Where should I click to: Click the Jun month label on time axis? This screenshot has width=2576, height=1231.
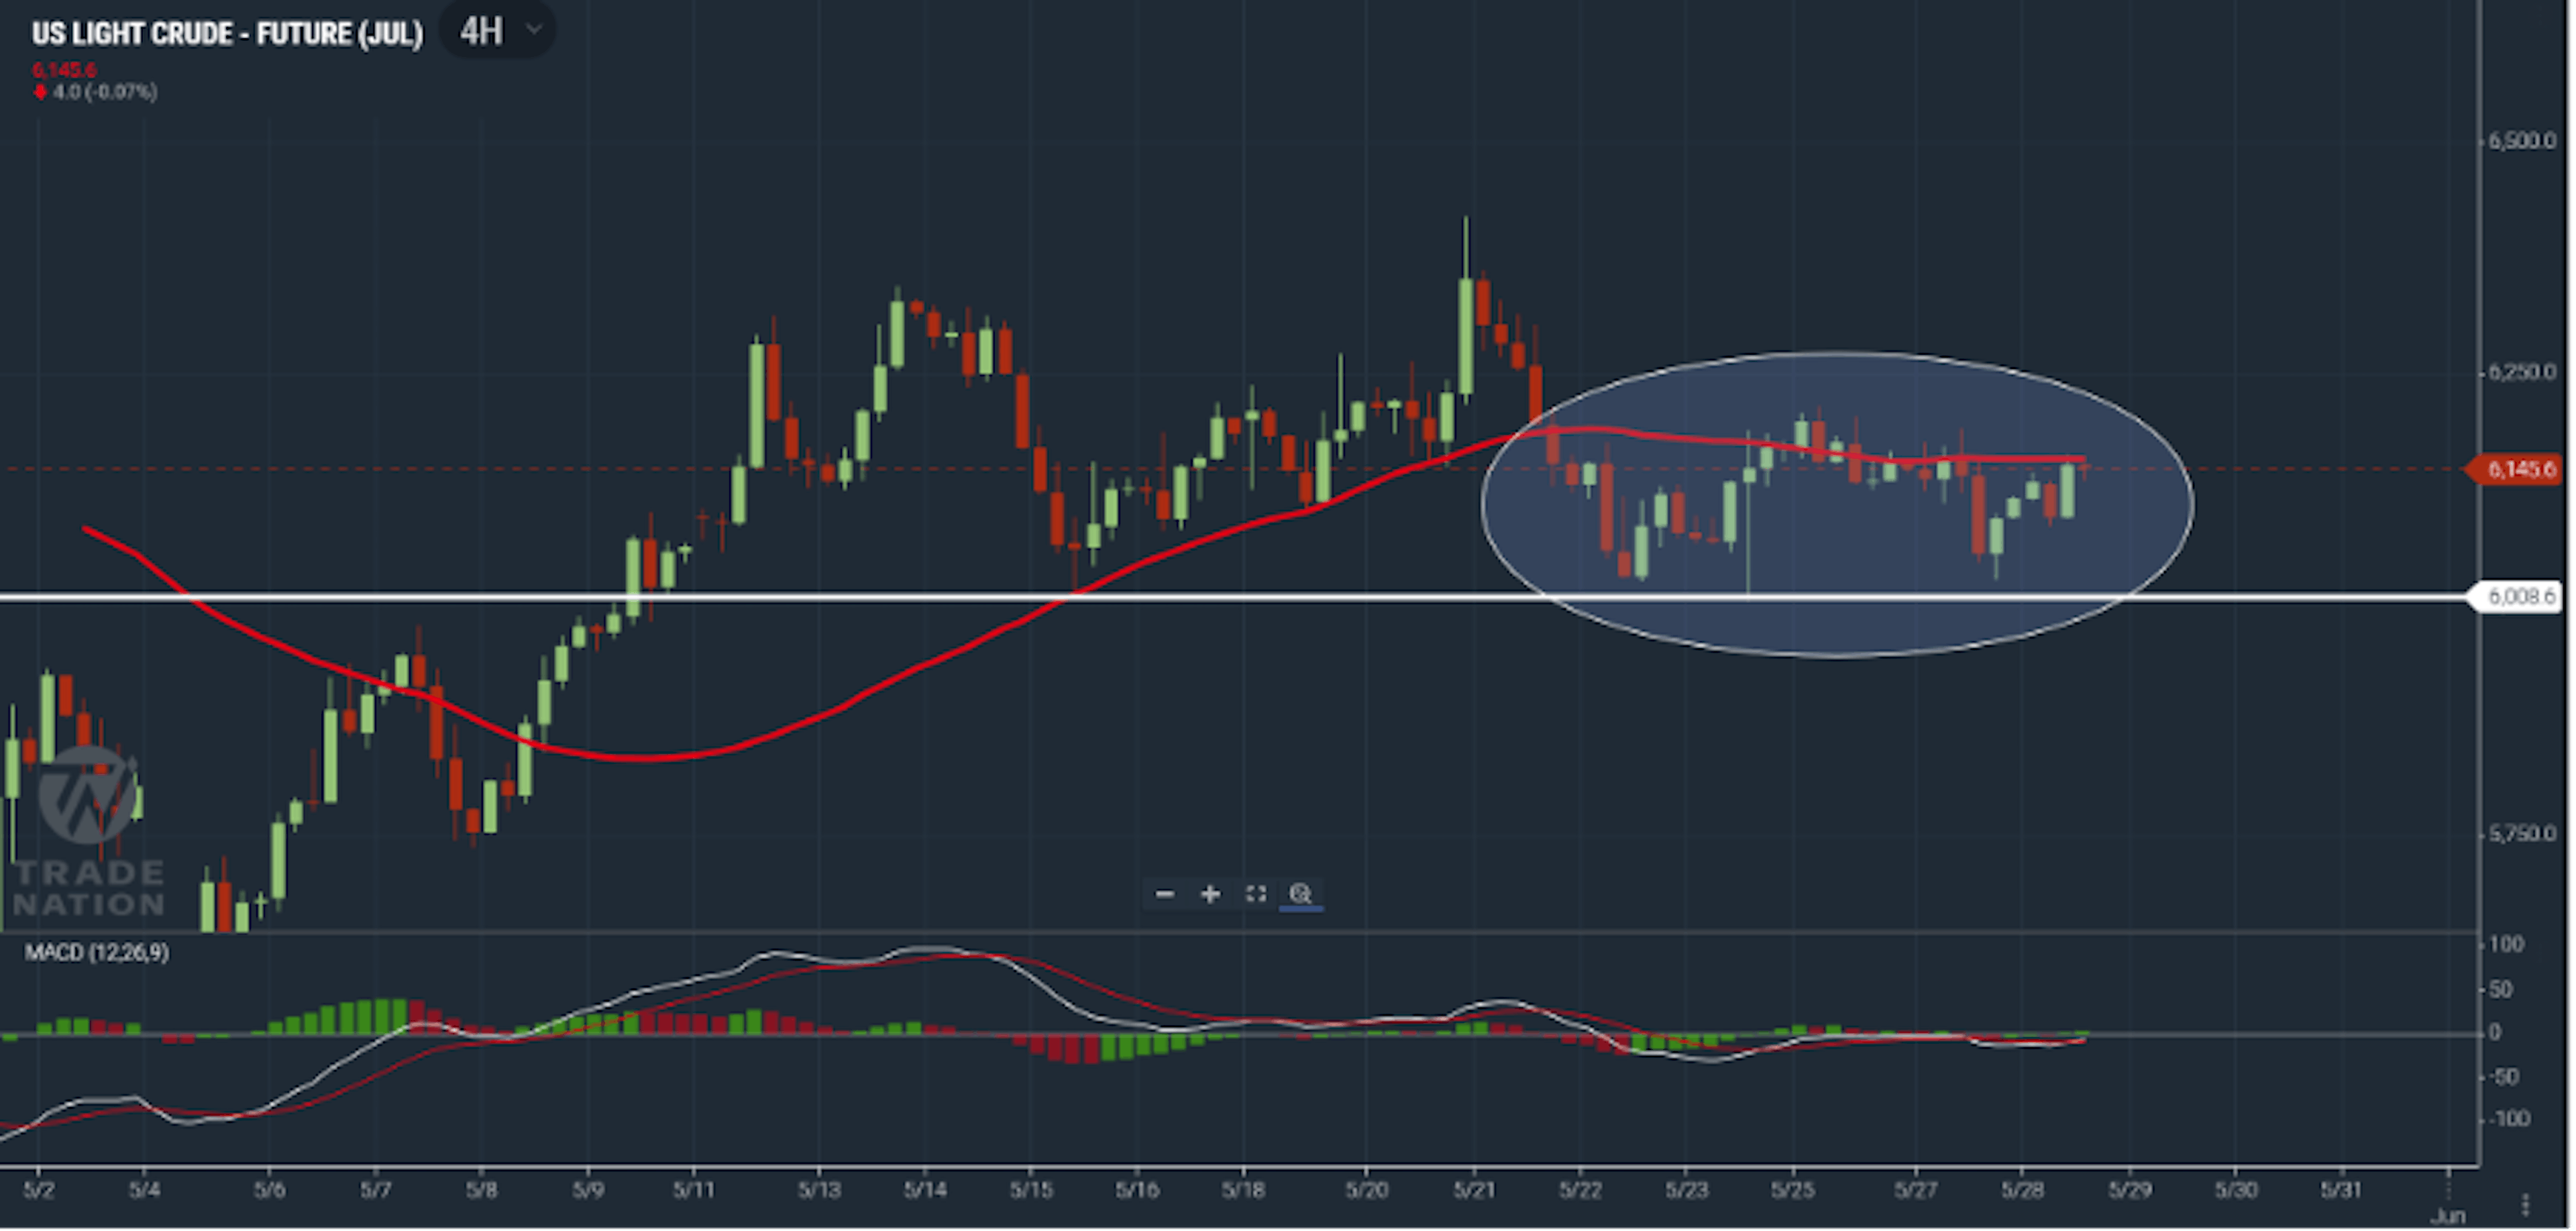[x=2448, y=1216]
